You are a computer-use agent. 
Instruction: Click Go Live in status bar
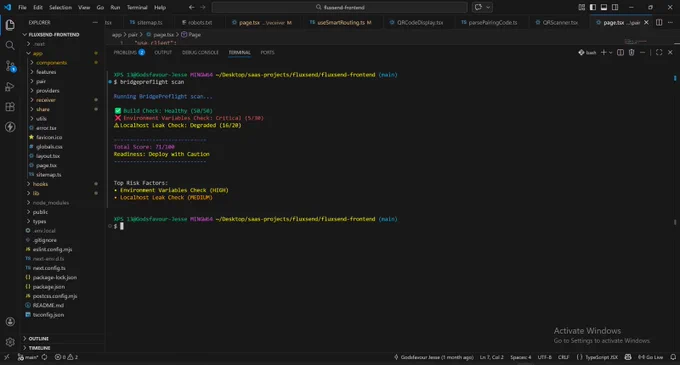(651, 357)
